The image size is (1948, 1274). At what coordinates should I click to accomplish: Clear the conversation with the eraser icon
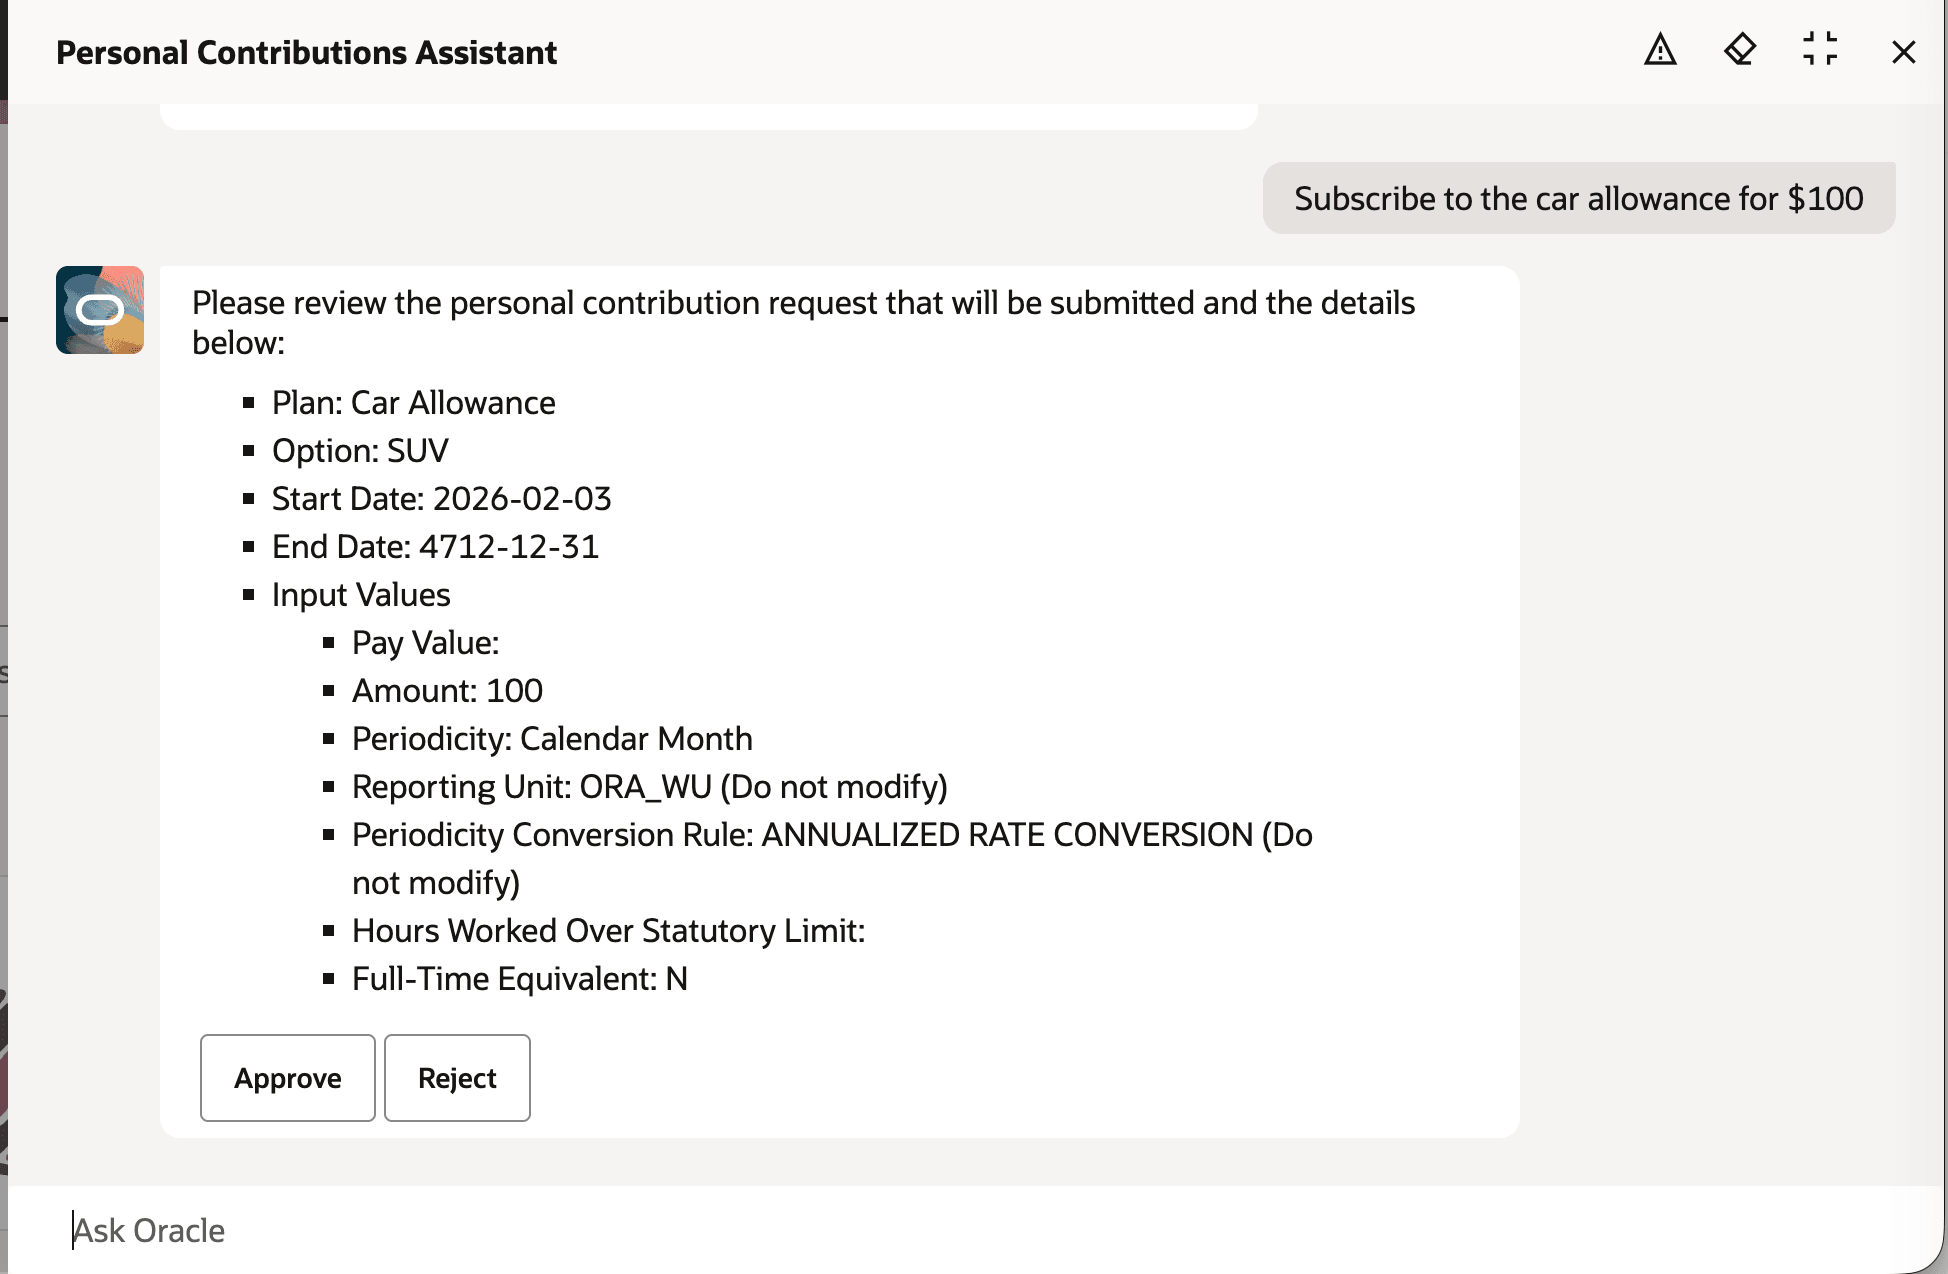[x=1739, y=51]
